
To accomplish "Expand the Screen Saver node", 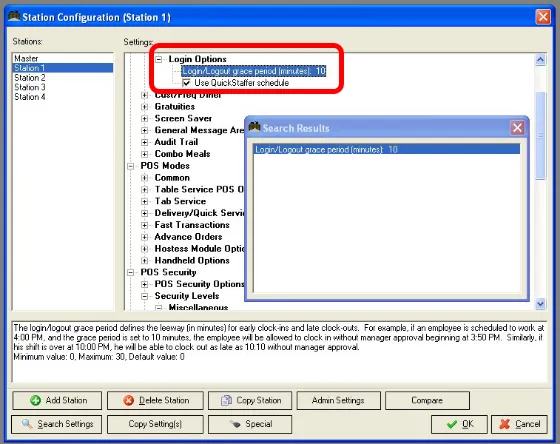I will (144, 119).
